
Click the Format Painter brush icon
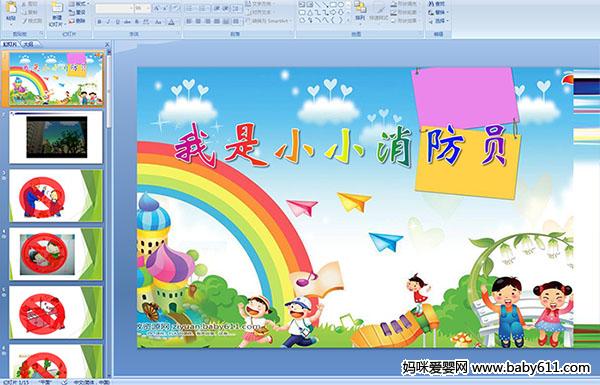(32, 21)
